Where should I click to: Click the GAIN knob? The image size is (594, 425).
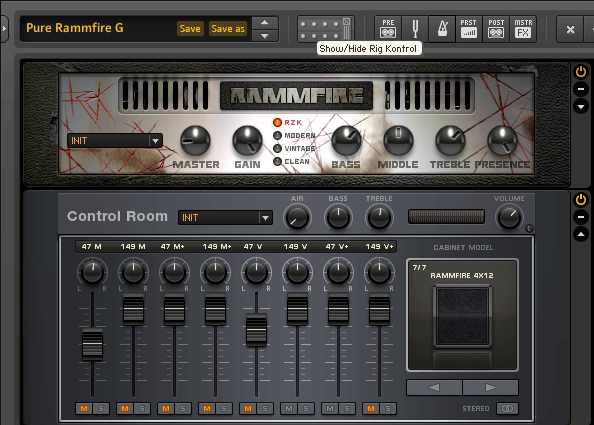coord(247,141)
